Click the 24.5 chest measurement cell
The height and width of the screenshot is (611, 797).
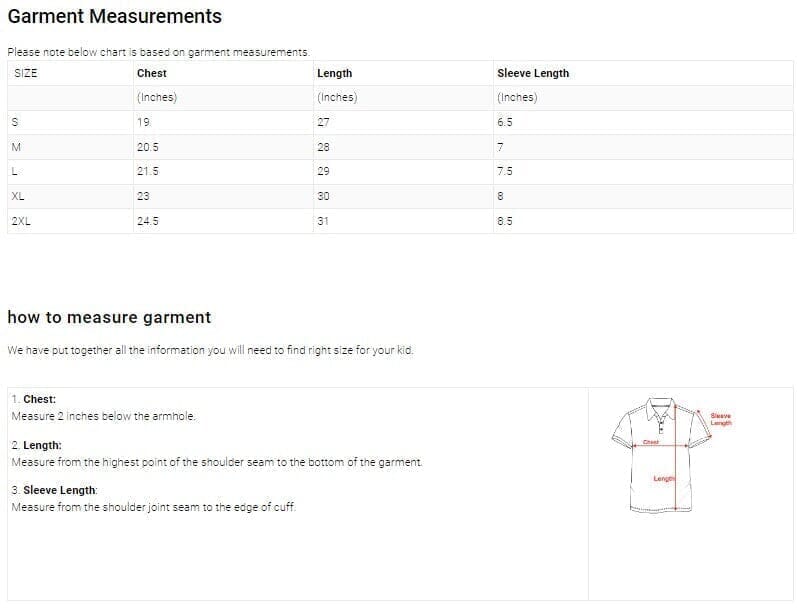click(148, 221)
